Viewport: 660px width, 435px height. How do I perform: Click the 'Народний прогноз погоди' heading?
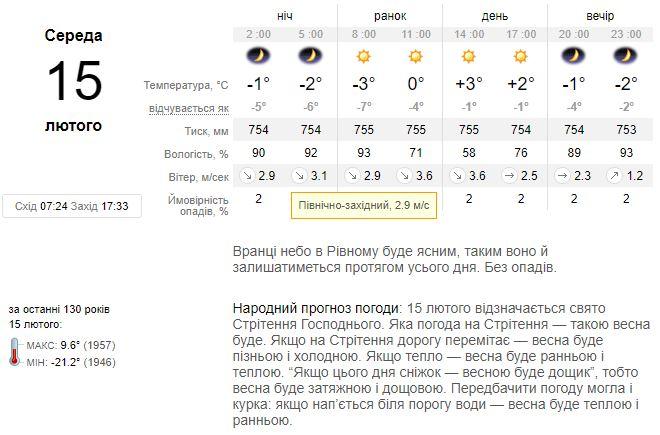(x=318, y=308)
